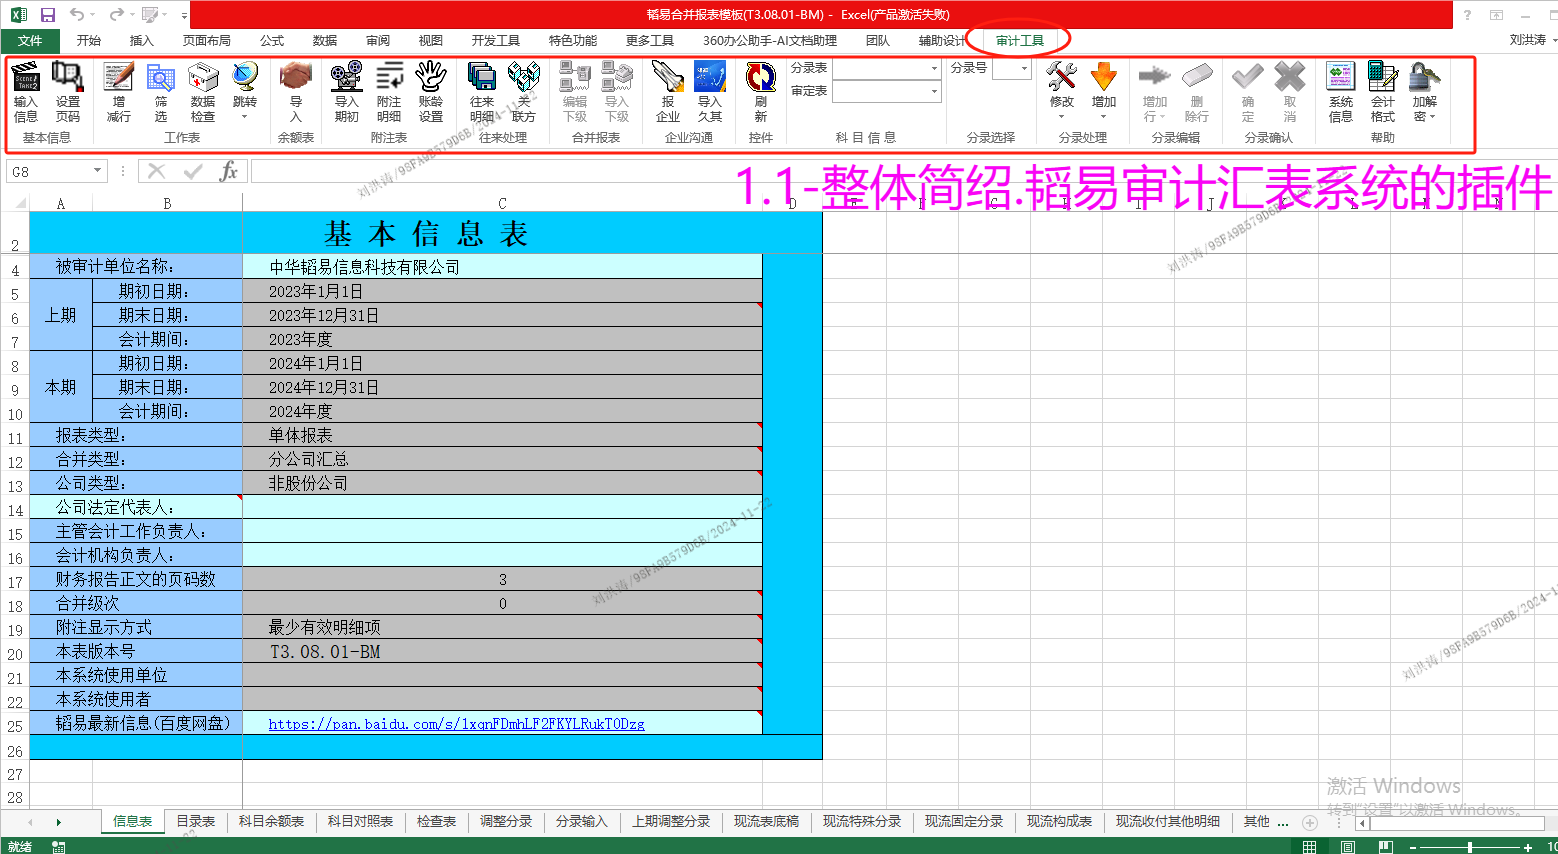This screenshot has width=1558, height=854.
Task: Click 确定 checkmark icon
Action: tap(1247, 77)
